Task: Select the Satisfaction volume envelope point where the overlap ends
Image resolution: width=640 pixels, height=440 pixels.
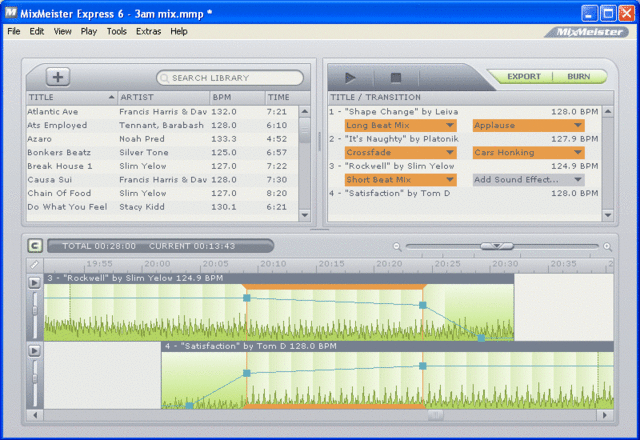Action: (423, 366)
